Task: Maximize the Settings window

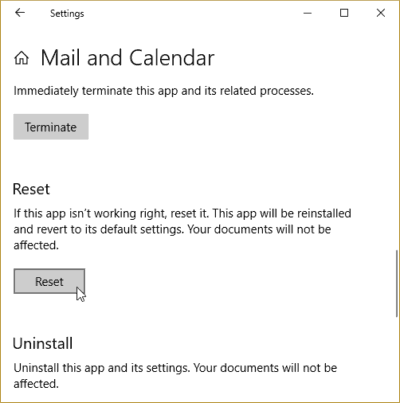Action: [x=344, y=13]
